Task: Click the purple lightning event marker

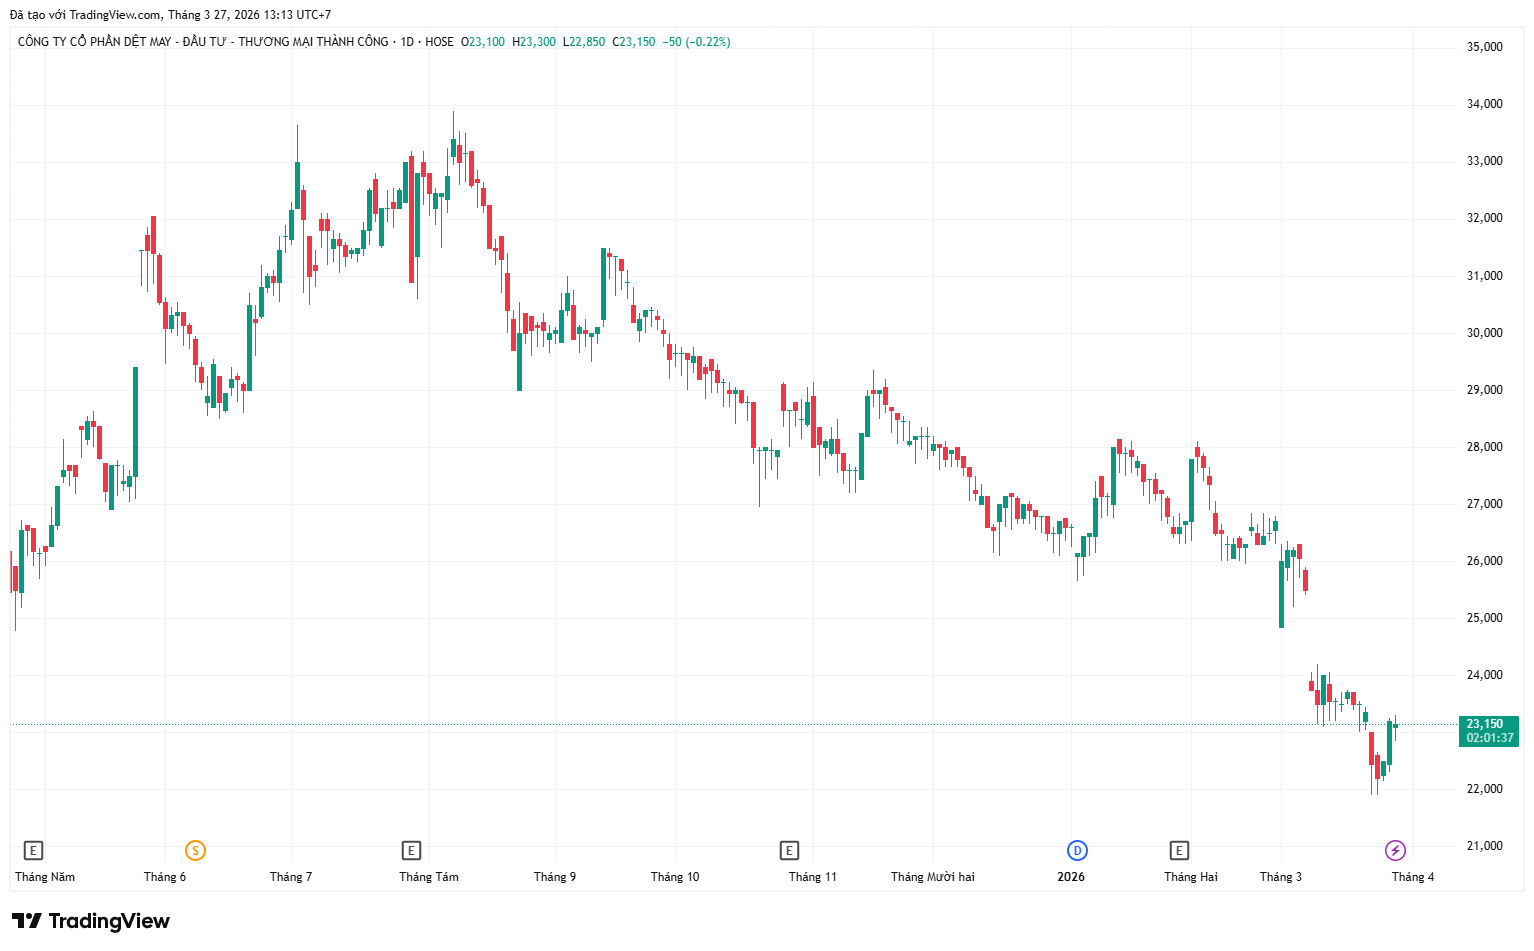Action: 1395,850
